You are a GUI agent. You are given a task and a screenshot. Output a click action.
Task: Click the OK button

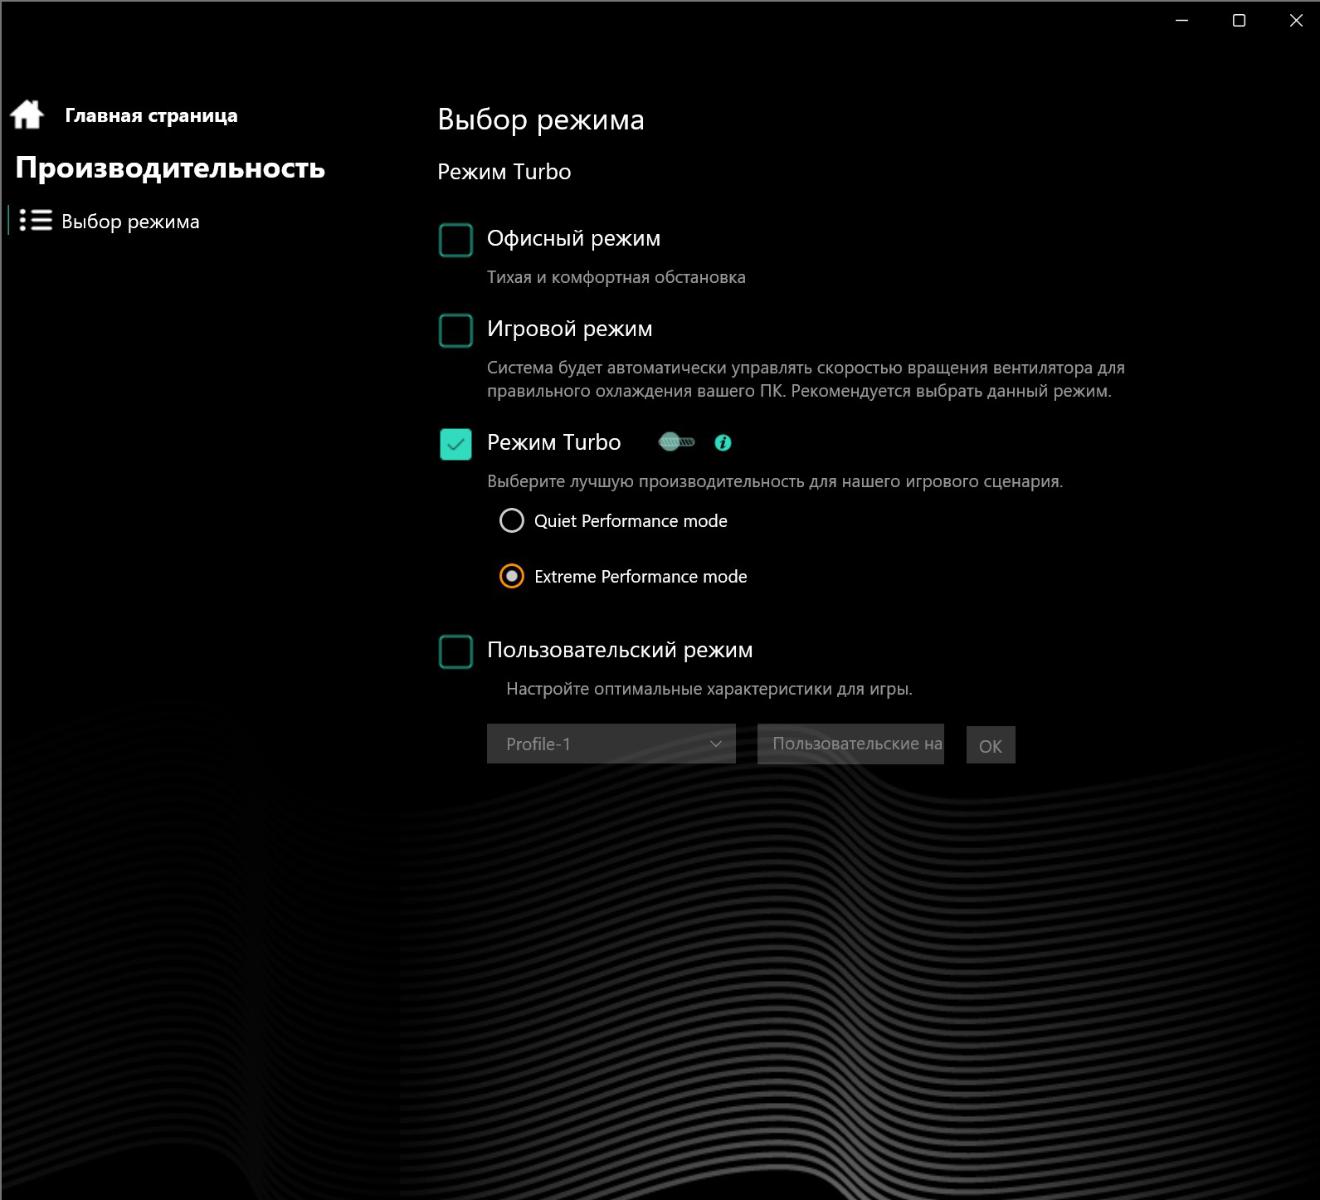pyautogui.click(x=990, y=746)
